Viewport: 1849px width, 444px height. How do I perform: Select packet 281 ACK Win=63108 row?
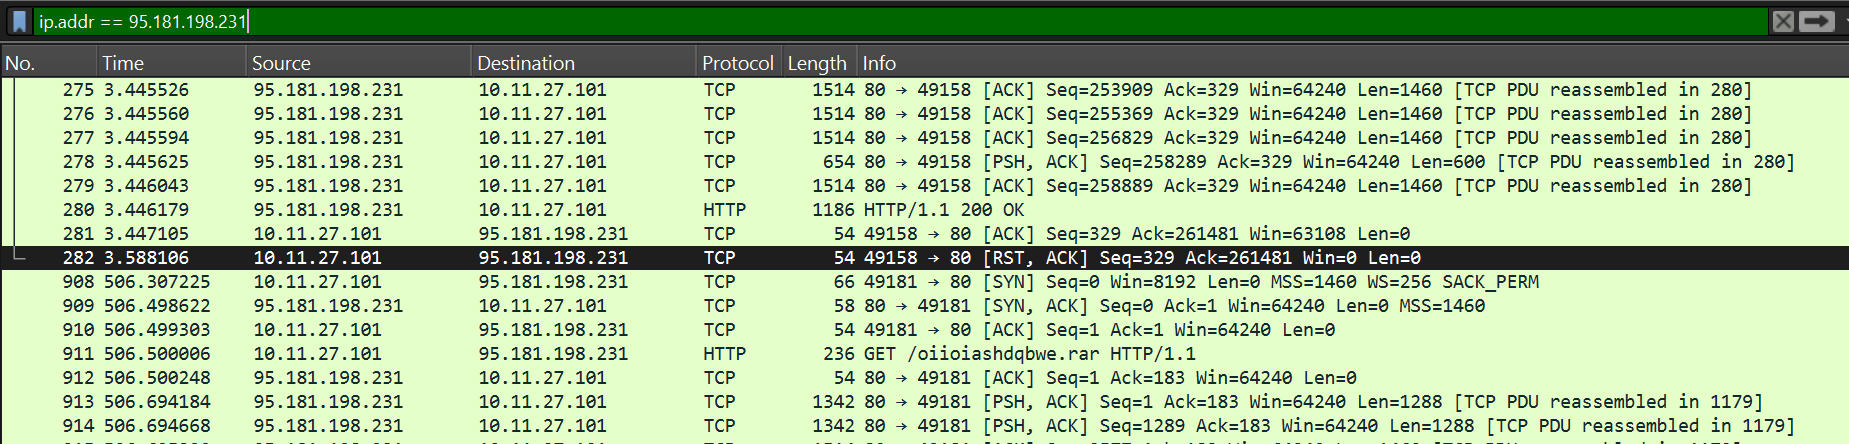[x=924, y=234]
